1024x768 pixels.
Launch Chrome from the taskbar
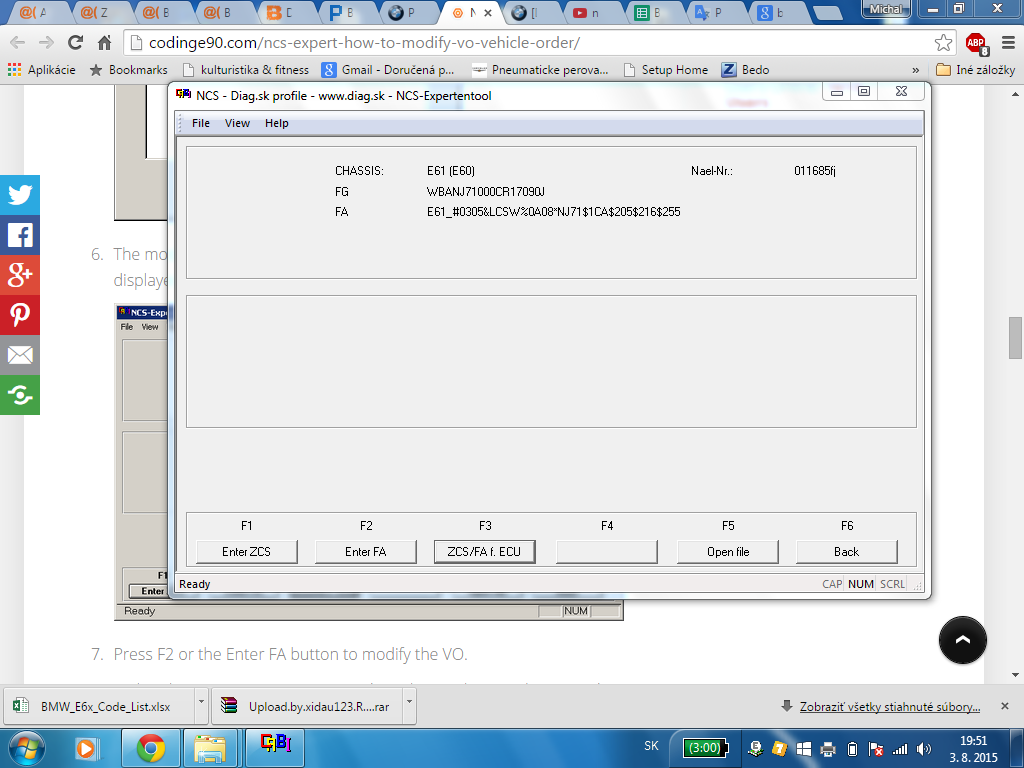click(151, 747)
